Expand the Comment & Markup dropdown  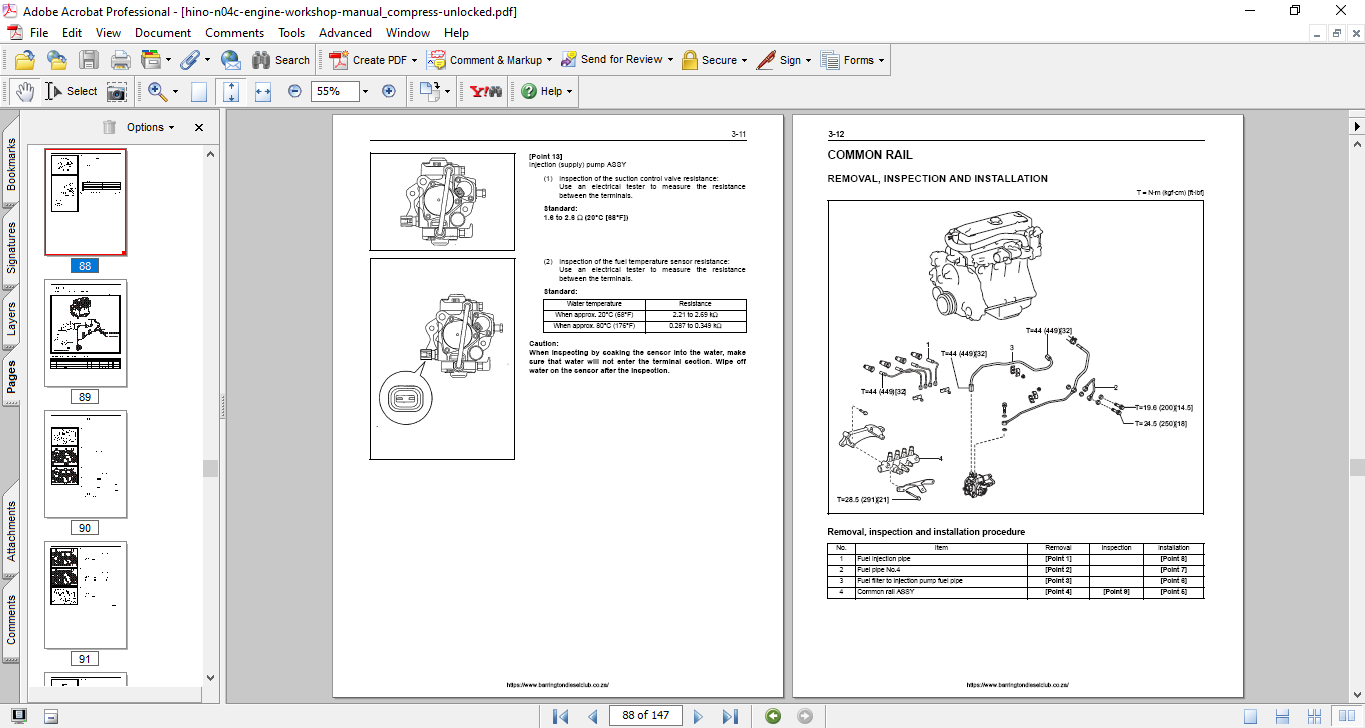coord(551,60)
